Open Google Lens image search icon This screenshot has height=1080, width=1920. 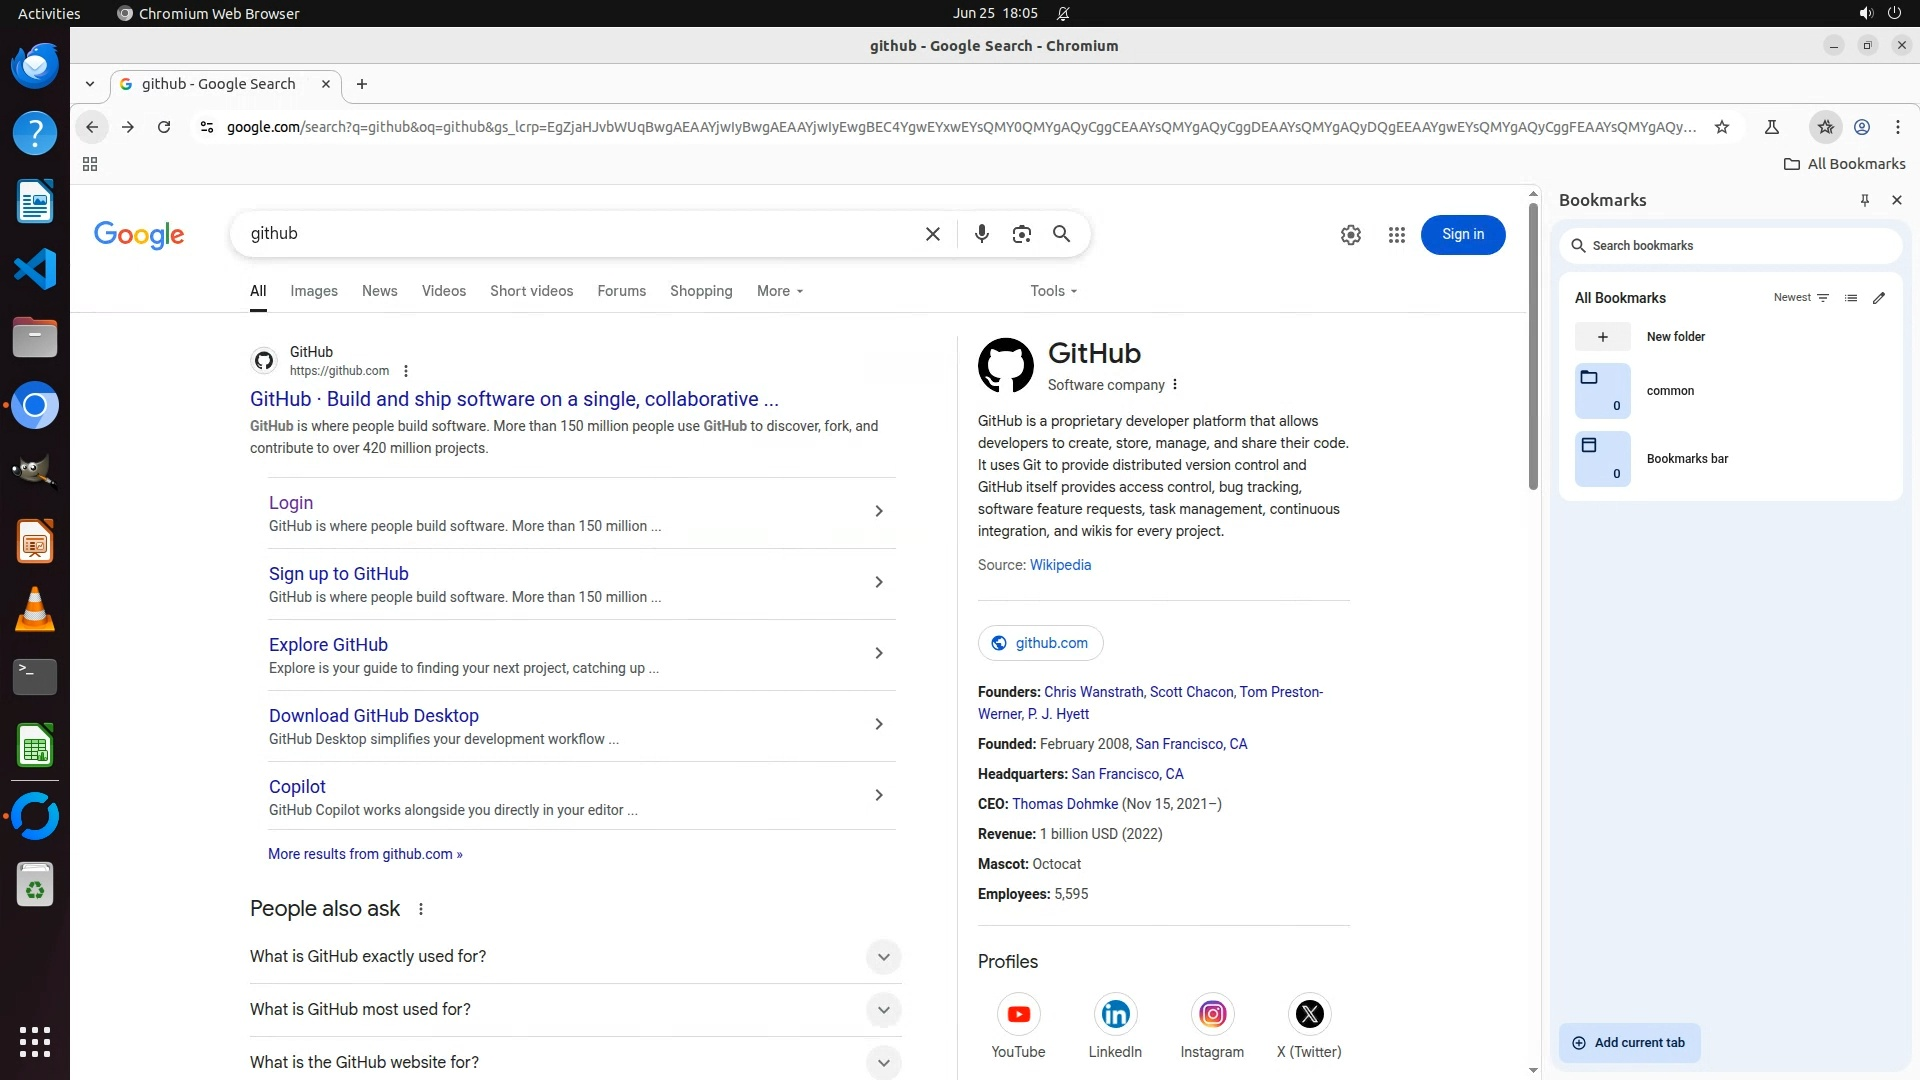pyautogui.click(x=1021, y=234)
